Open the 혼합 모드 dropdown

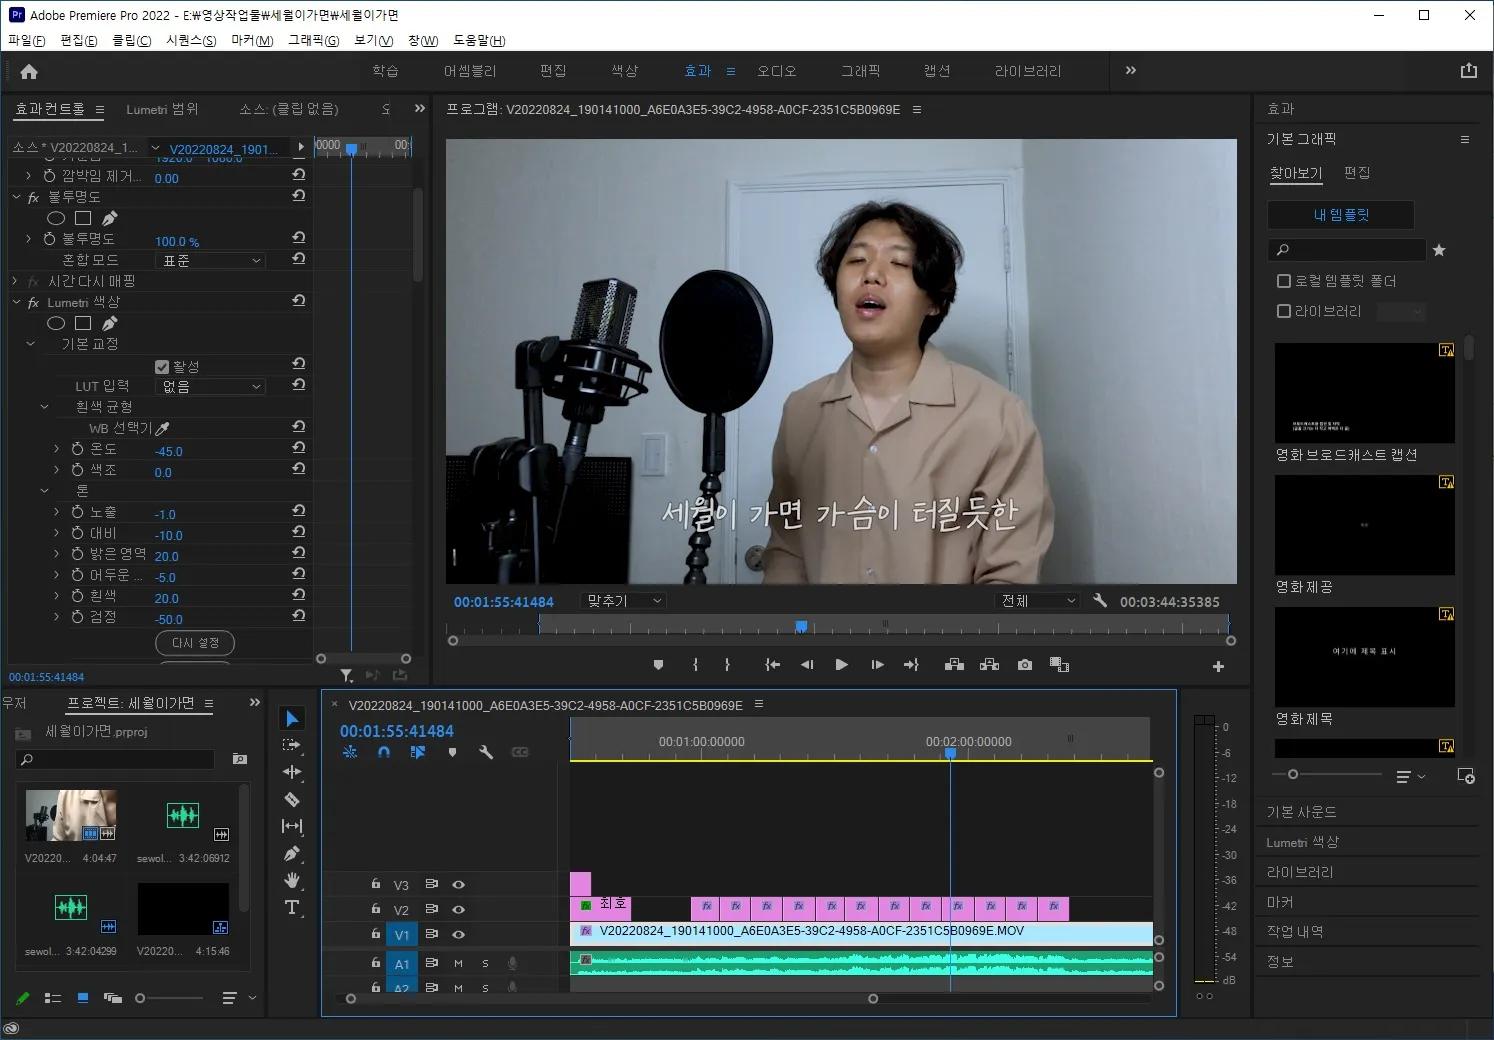pyautogui.click(x=210, y=260)
